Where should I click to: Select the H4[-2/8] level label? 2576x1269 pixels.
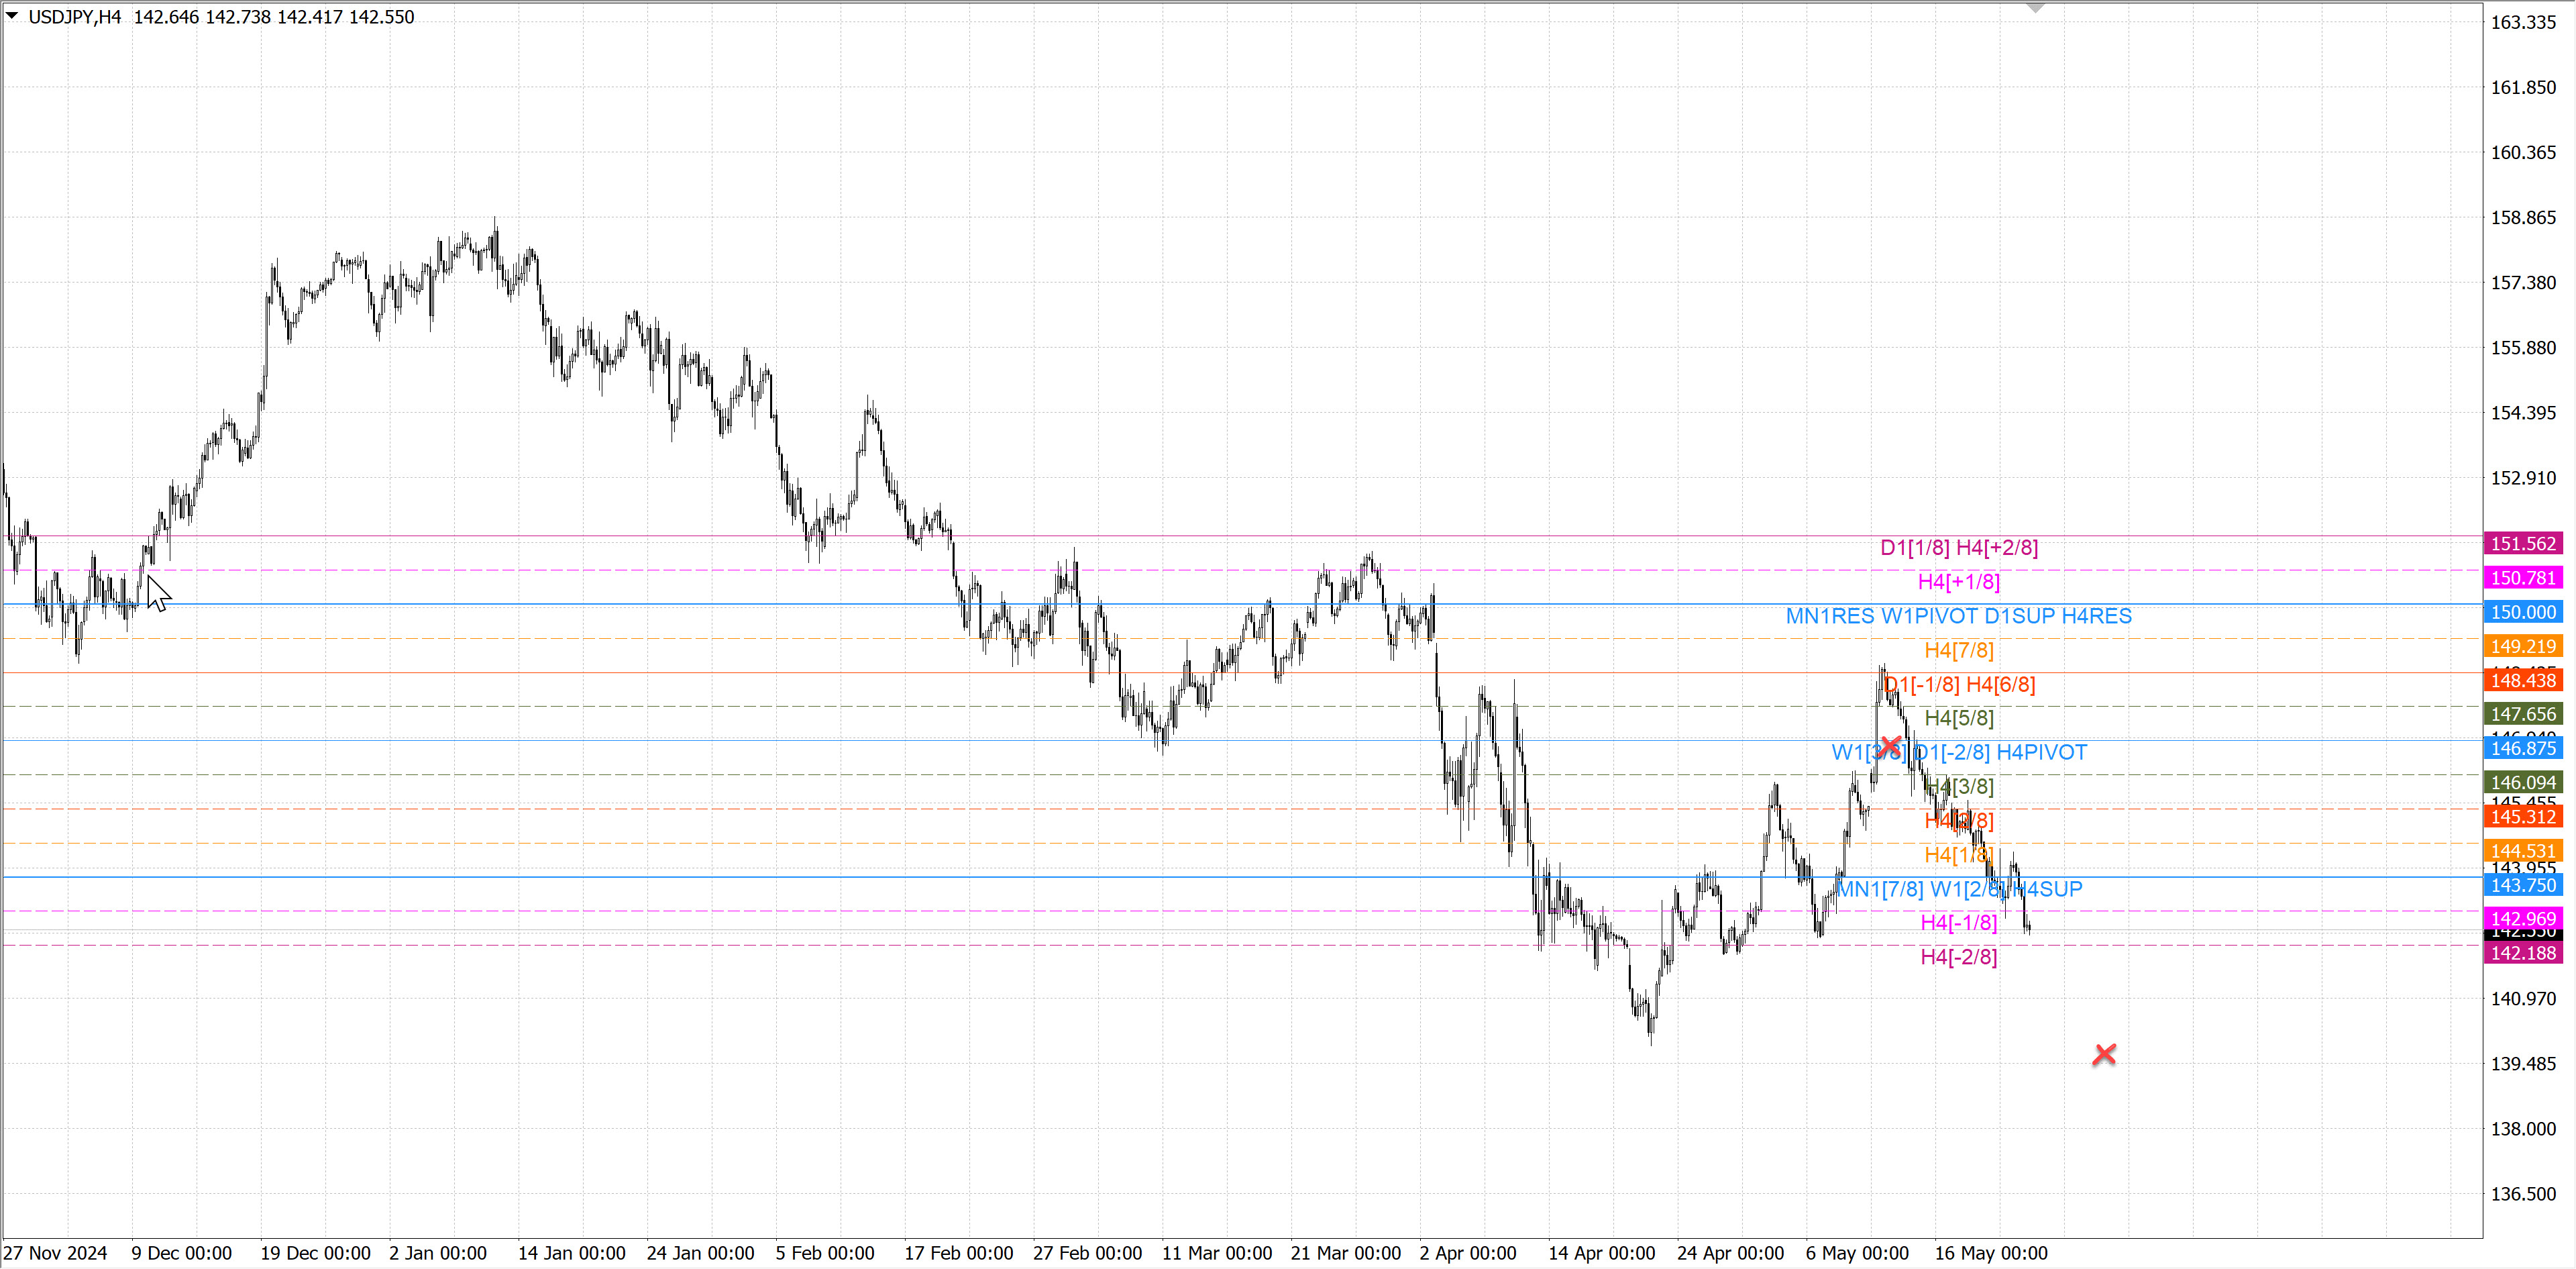(x=1958, y=957)
